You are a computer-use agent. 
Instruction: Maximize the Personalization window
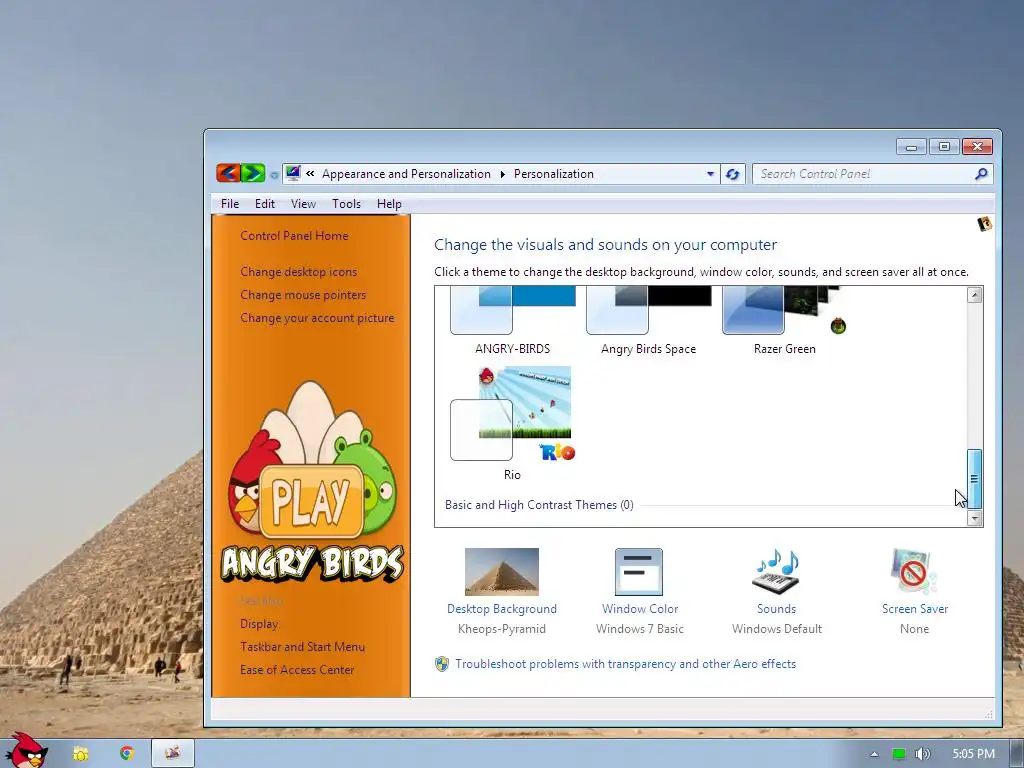(944, 147)
